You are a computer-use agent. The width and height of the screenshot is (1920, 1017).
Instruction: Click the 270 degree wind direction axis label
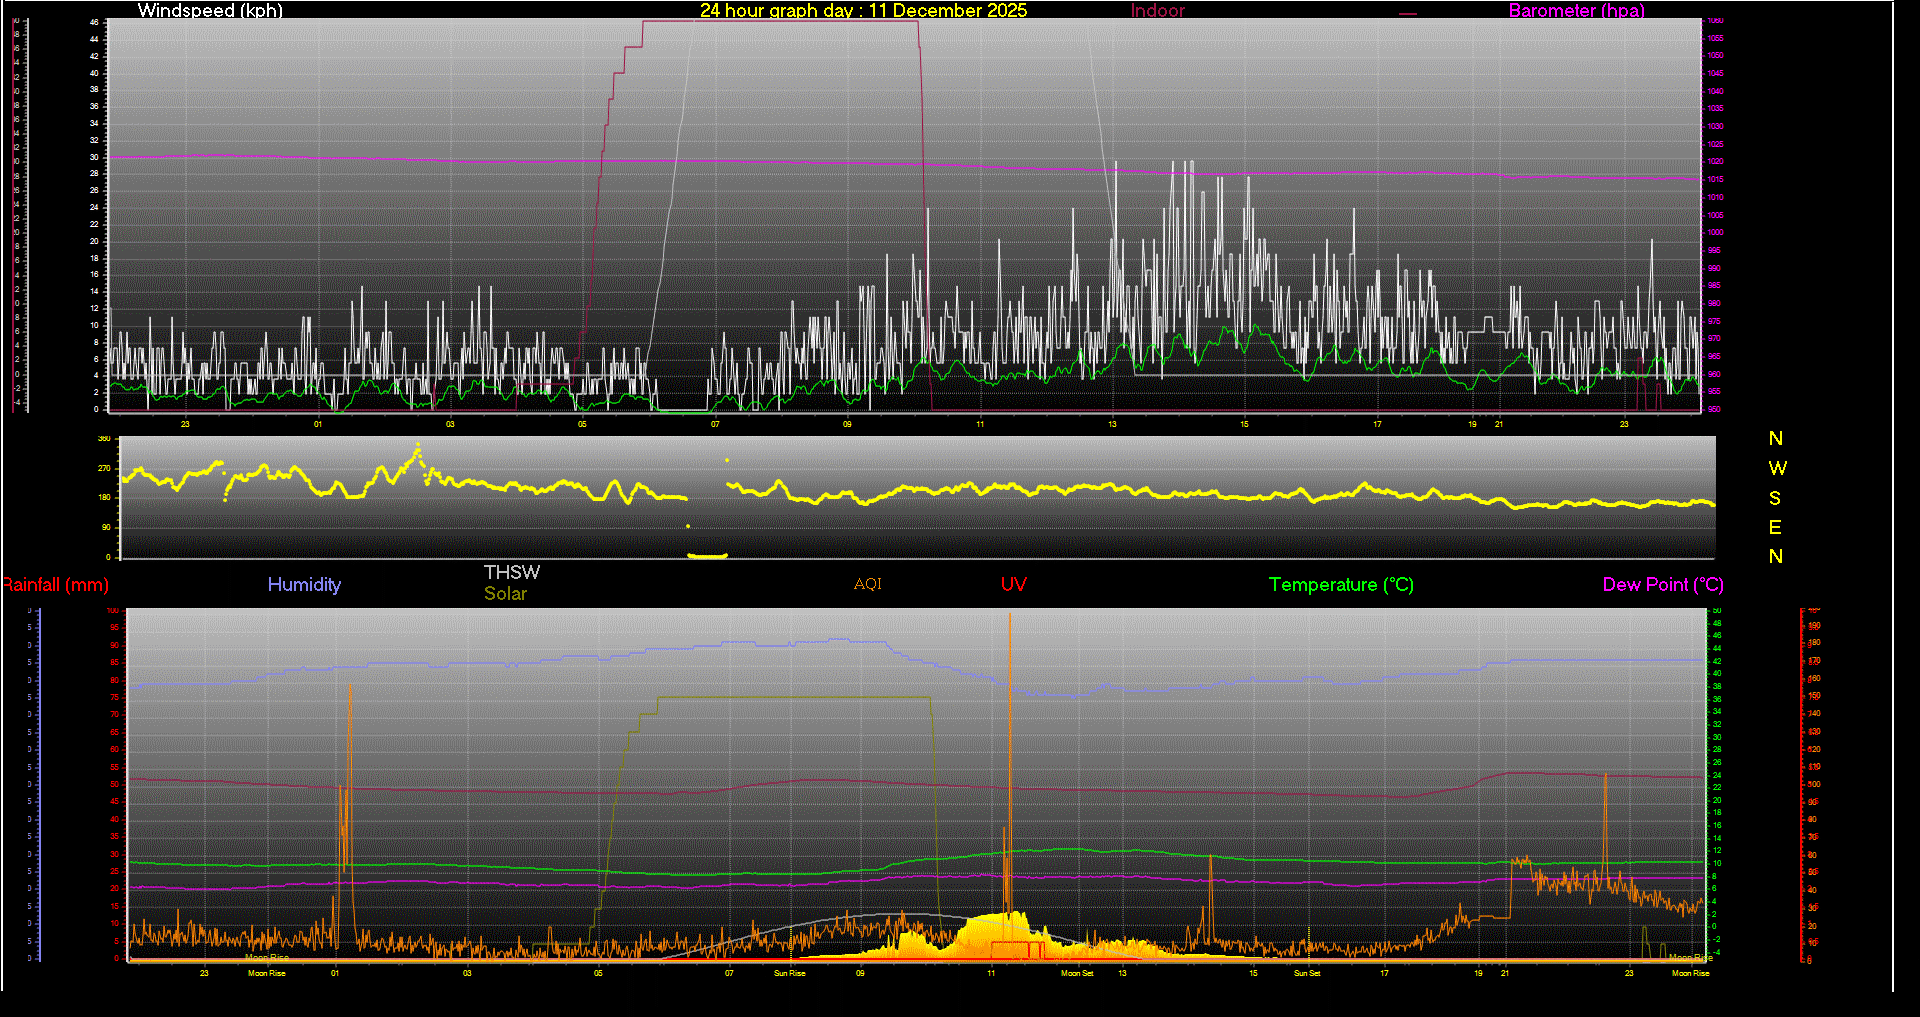tap(104, 468)
